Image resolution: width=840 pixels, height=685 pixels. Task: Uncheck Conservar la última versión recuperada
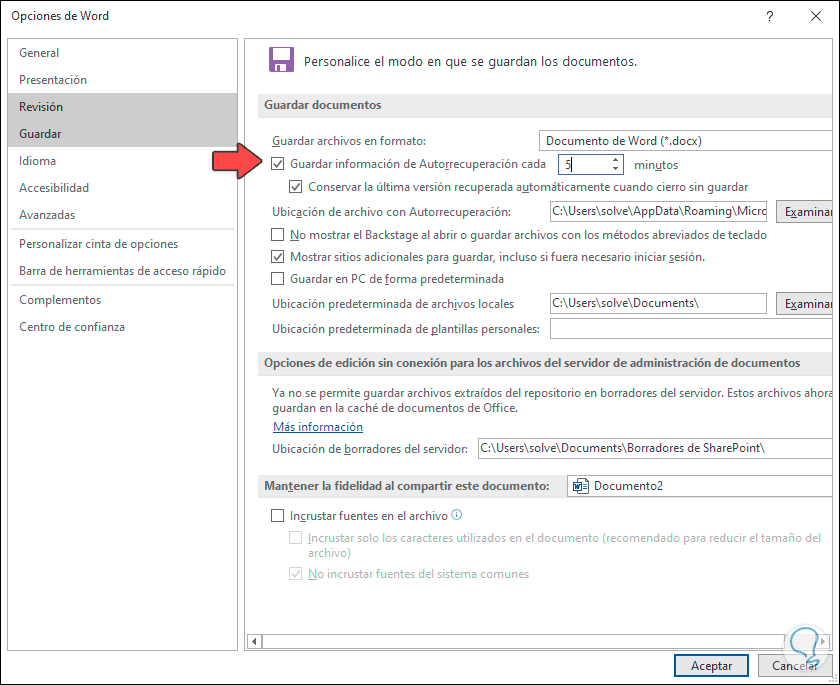click(296, 187)
